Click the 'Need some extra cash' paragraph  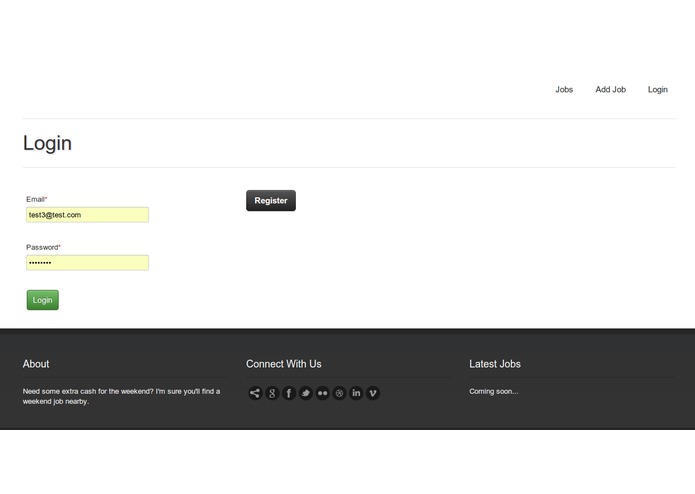point(121,396)
